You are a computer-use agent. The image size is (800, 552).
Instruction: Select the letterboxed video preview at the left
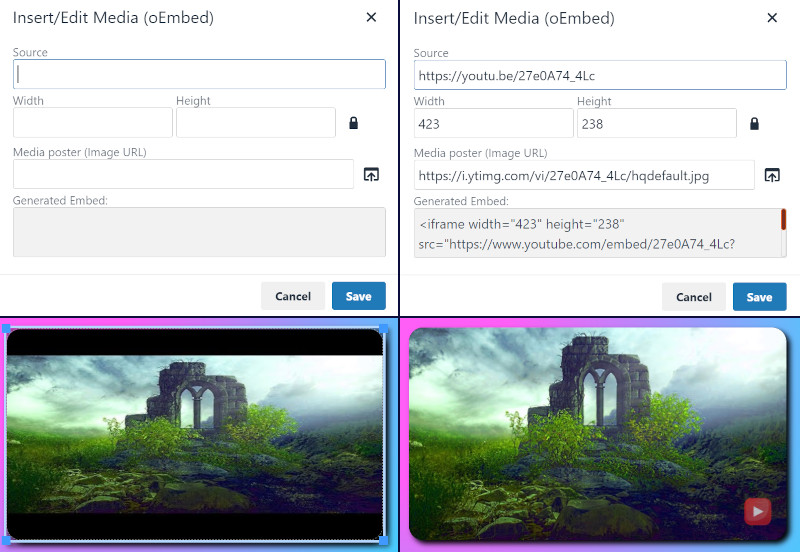tap(194, 435)
